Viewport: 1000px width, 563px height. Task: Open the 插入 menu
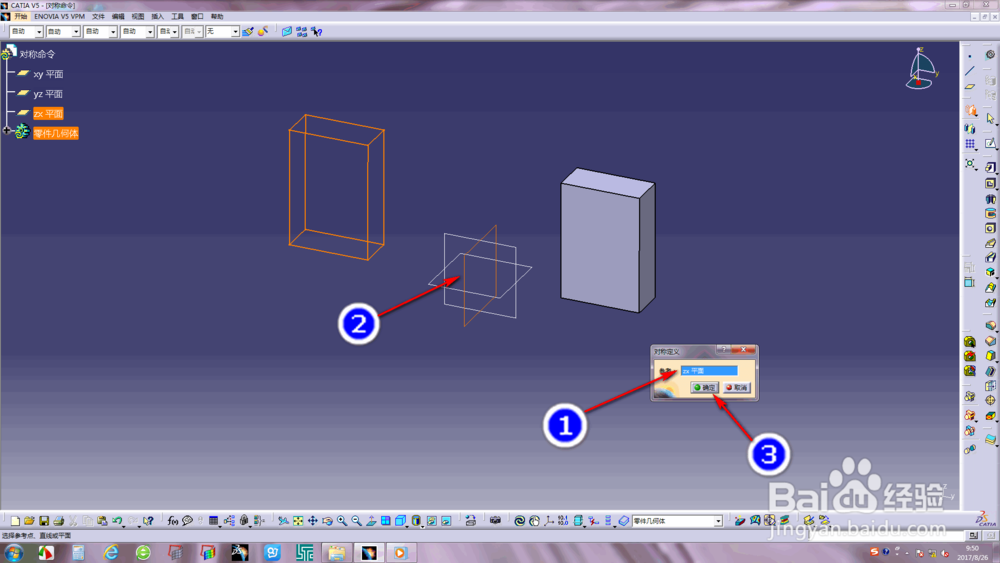[x=158, y=17]
